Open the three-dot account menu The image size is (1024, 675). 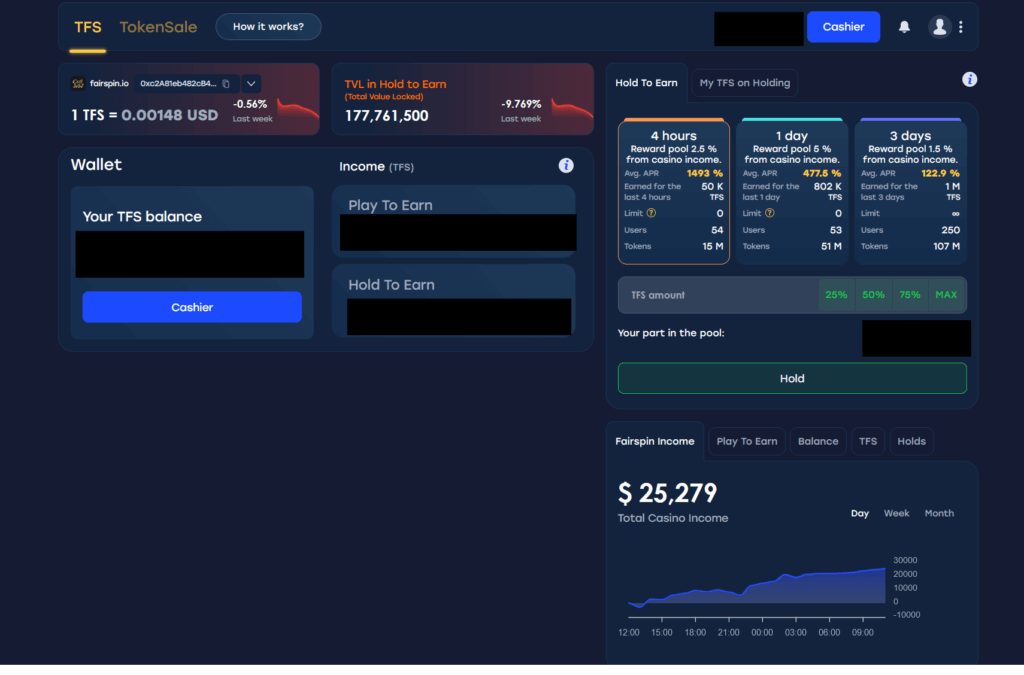[x=961, y=27]
